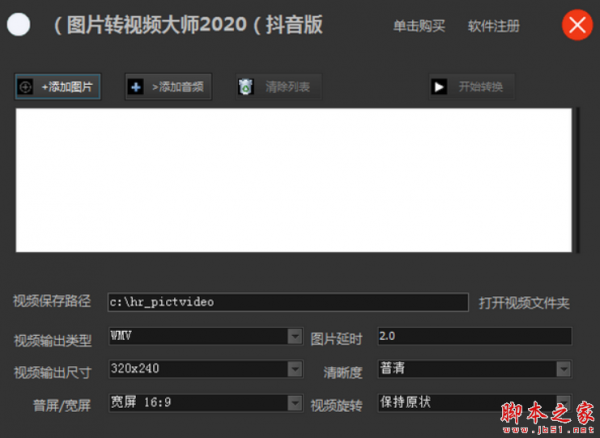Click the 普清 value text

click(392, 368)
